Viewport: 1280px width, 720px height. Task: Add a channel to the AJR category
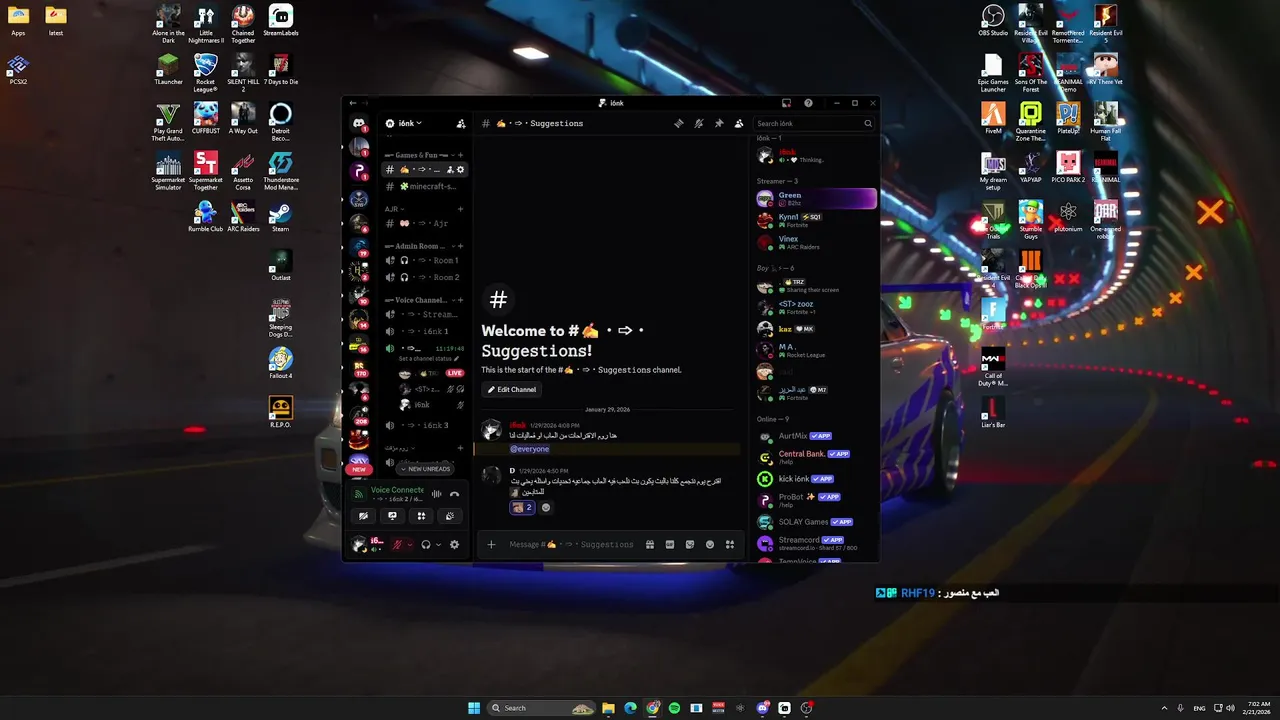460,209
